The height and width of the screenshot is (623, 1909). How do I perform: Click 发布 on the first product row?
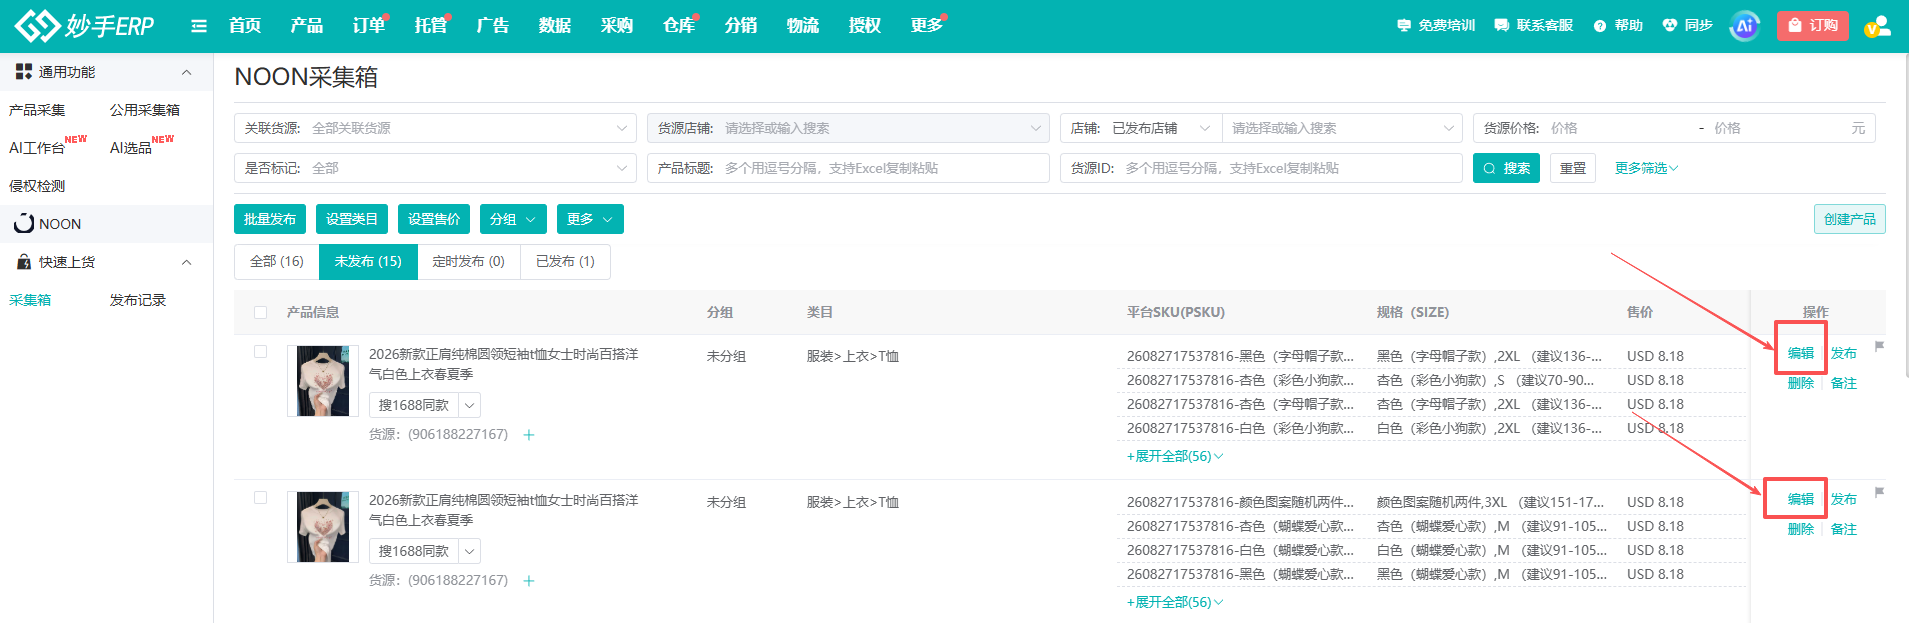click(1844, 353)
